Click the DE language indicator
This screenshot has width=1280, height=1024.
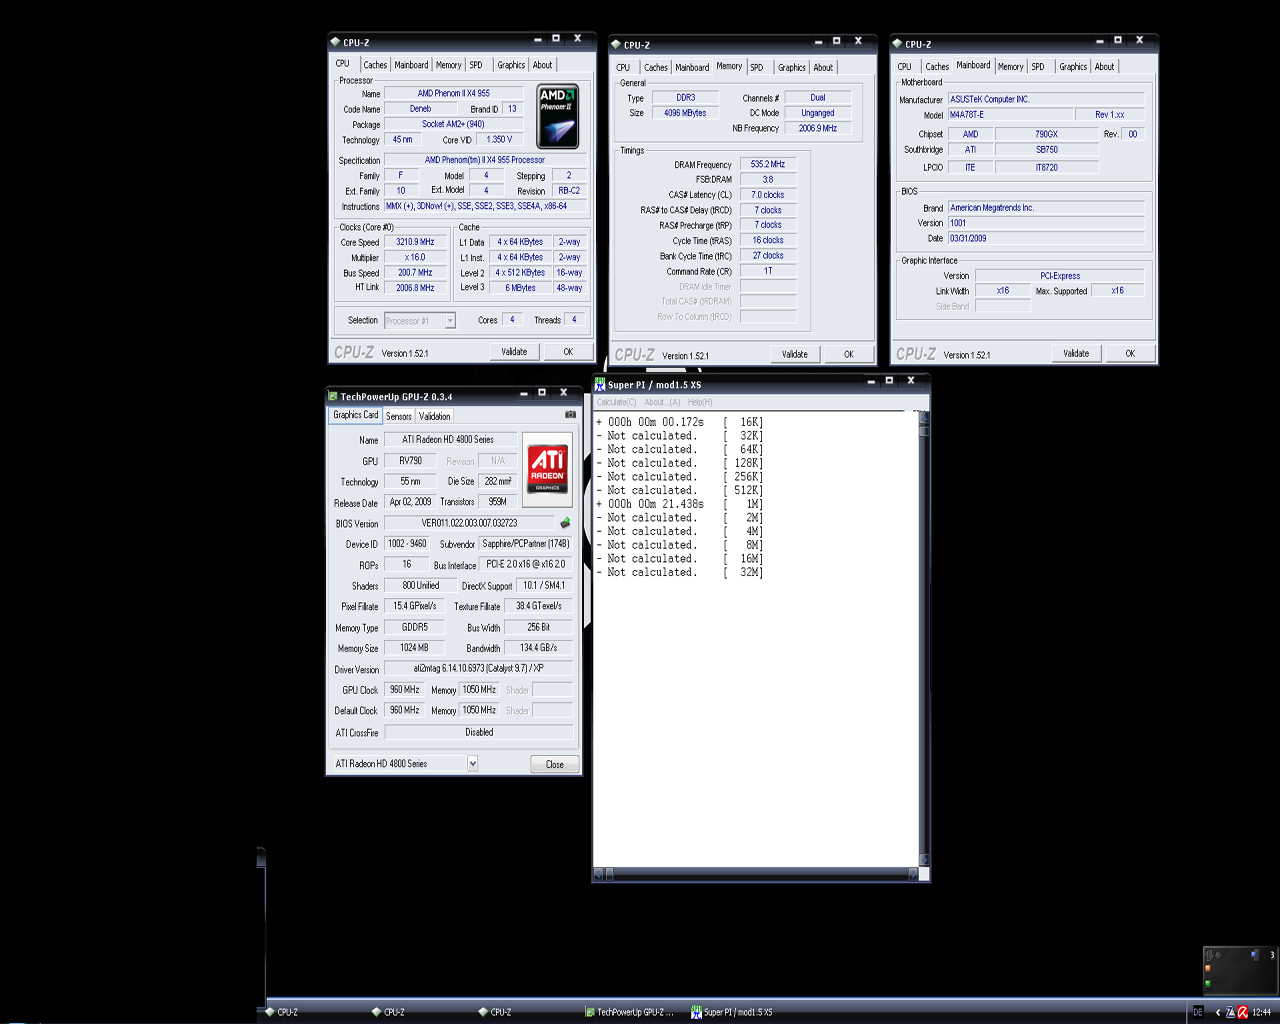pos(1198,1012)
